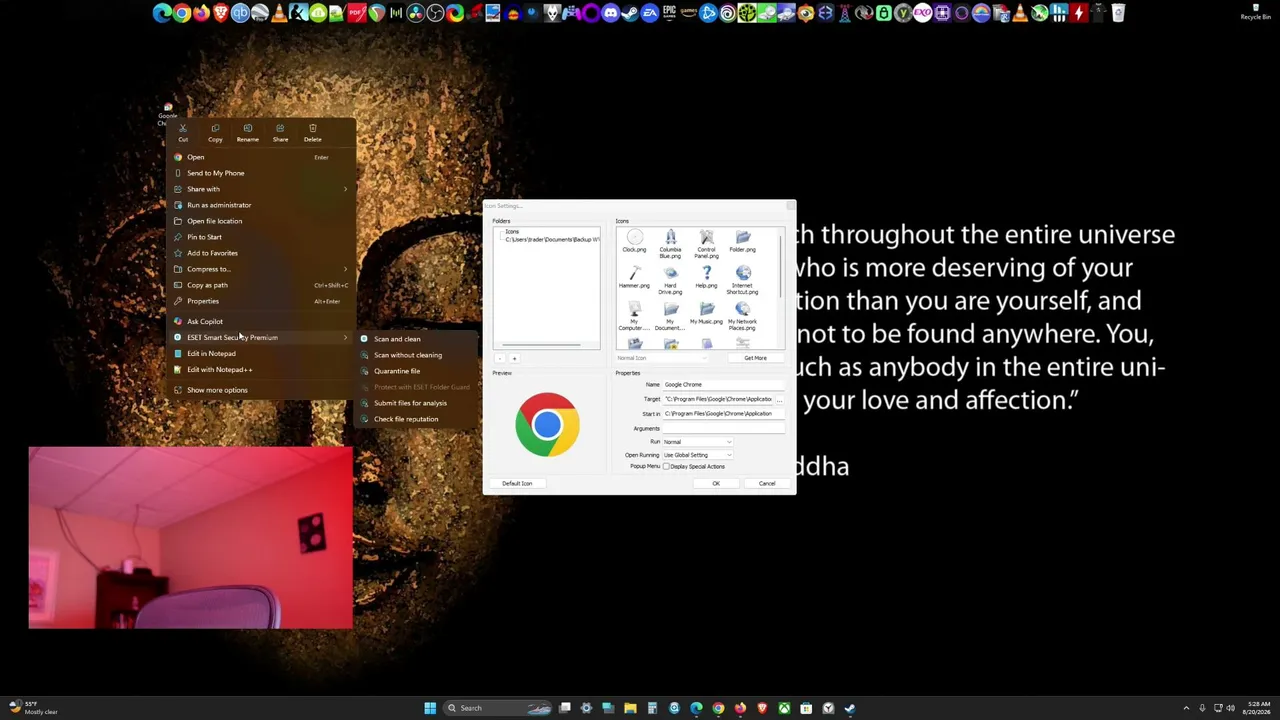
Task: Launch Microsoft Edge from the top dock
Action: click(162, 13)
